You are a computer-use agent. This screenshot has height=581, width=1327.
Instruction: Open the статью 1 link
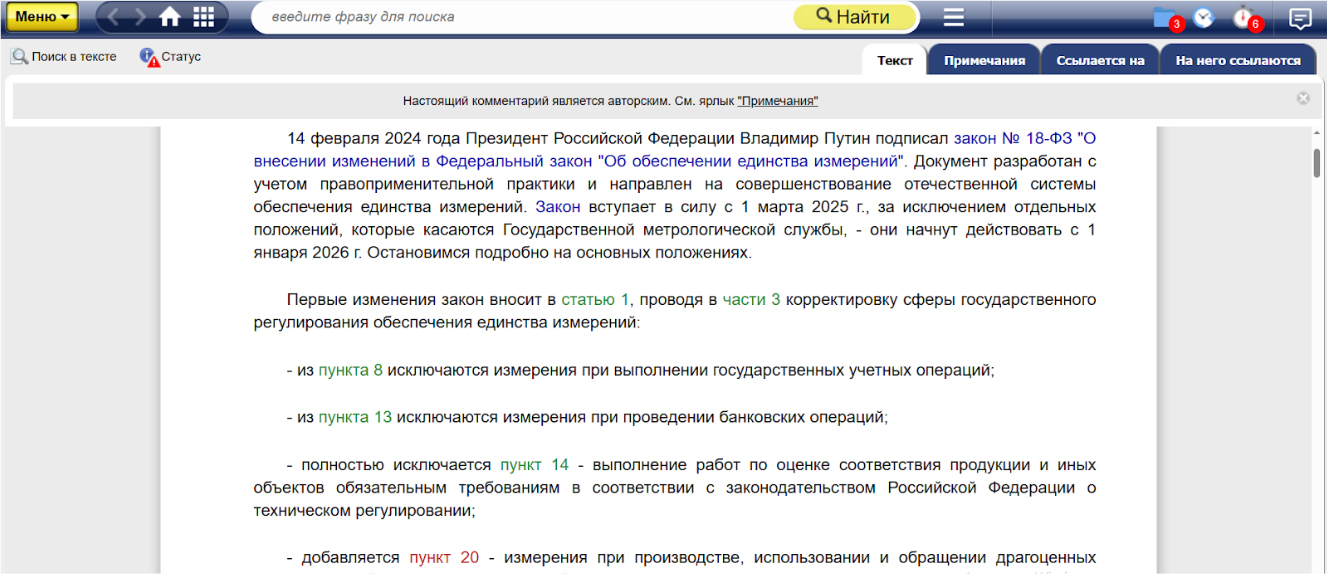pos(596,299)
